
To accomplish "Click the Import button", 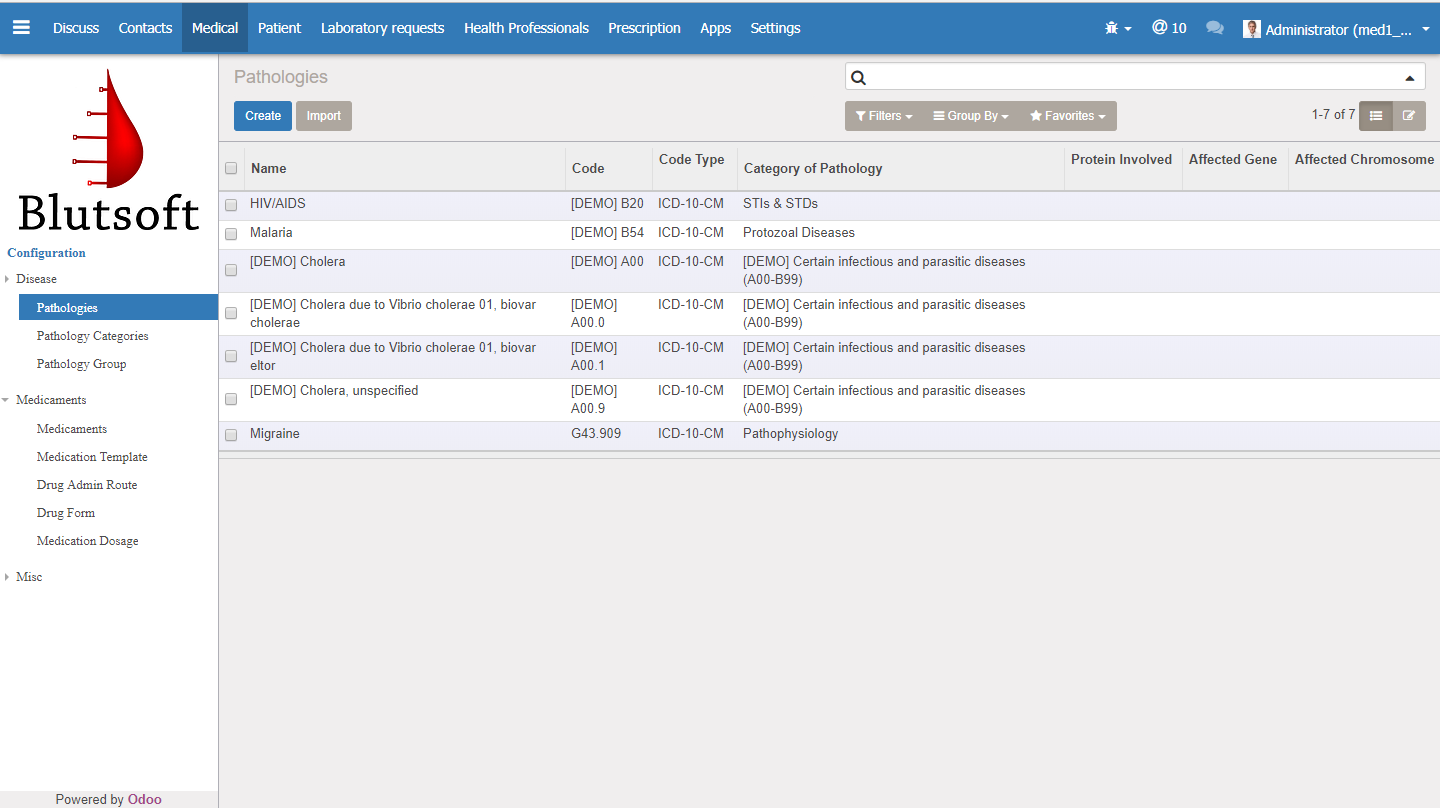I will click(x=323, y=116).
